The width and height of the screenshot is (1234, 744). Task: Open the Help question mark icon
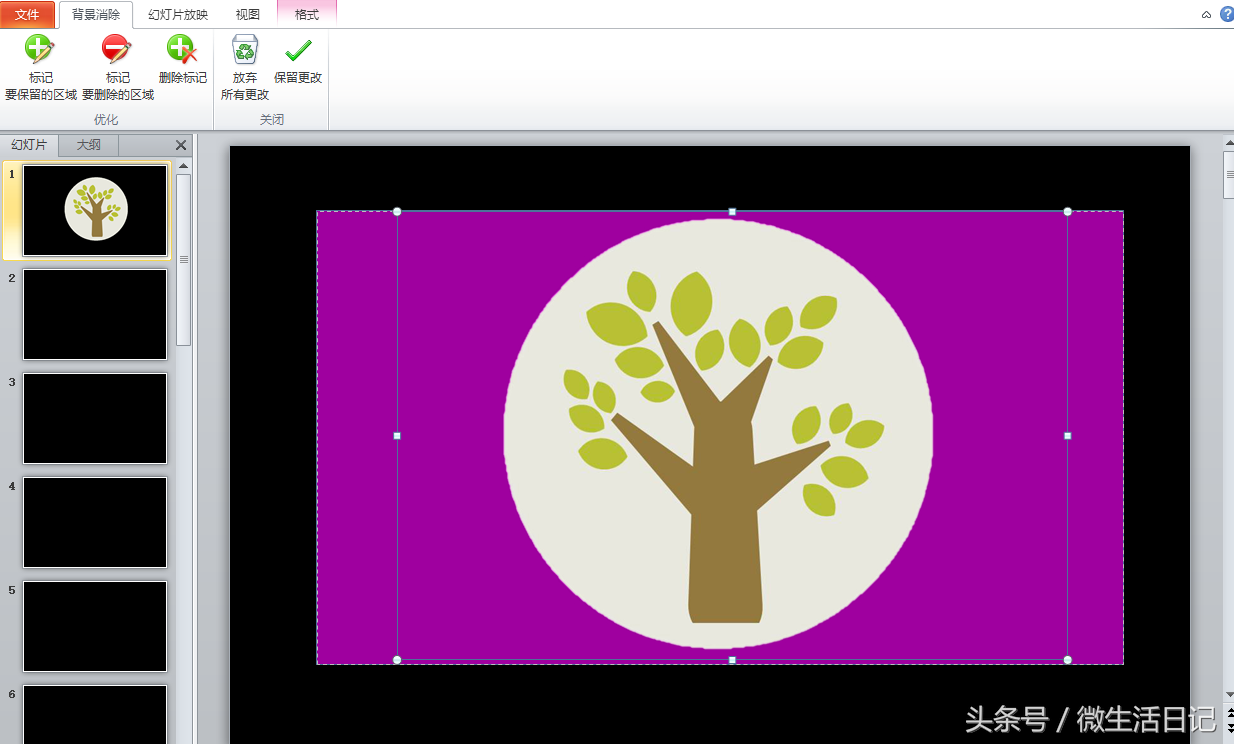click(1227, 14)
